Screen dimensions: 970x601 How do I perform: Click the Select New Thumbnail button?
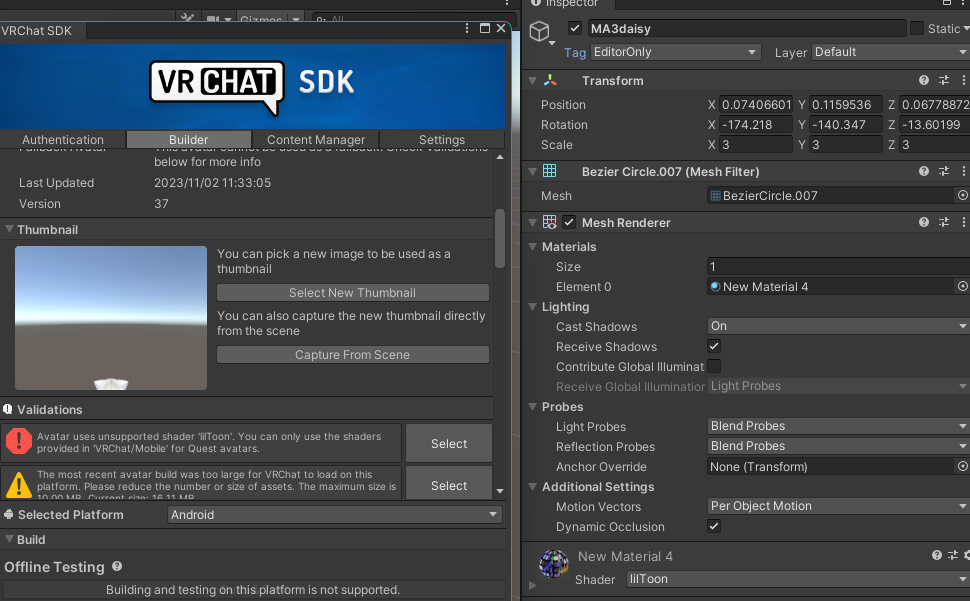[x=353, y=292]
